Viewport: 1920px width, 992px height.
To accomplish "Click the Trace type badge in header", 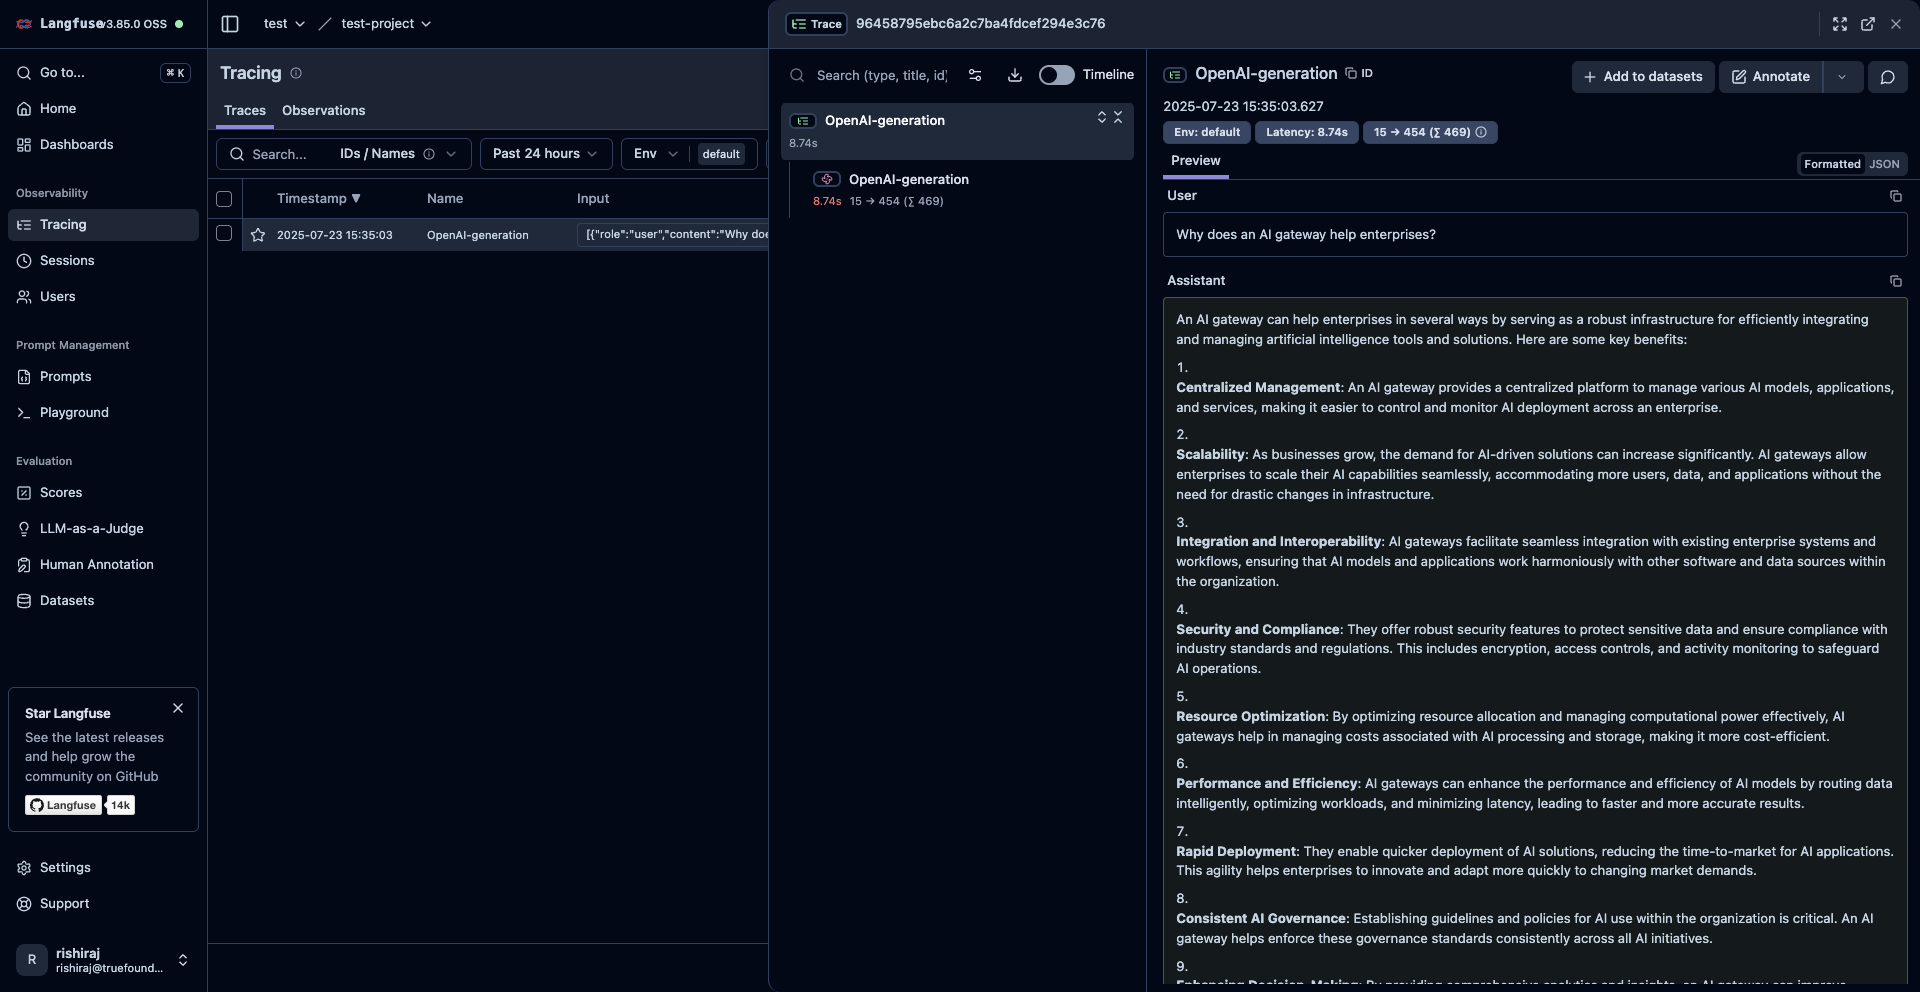I will coord(817,24).
